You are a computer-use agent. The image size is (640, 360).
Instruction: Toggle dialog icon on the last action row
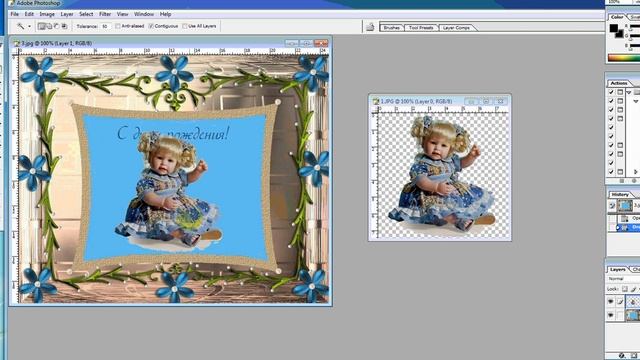(620, 172)
